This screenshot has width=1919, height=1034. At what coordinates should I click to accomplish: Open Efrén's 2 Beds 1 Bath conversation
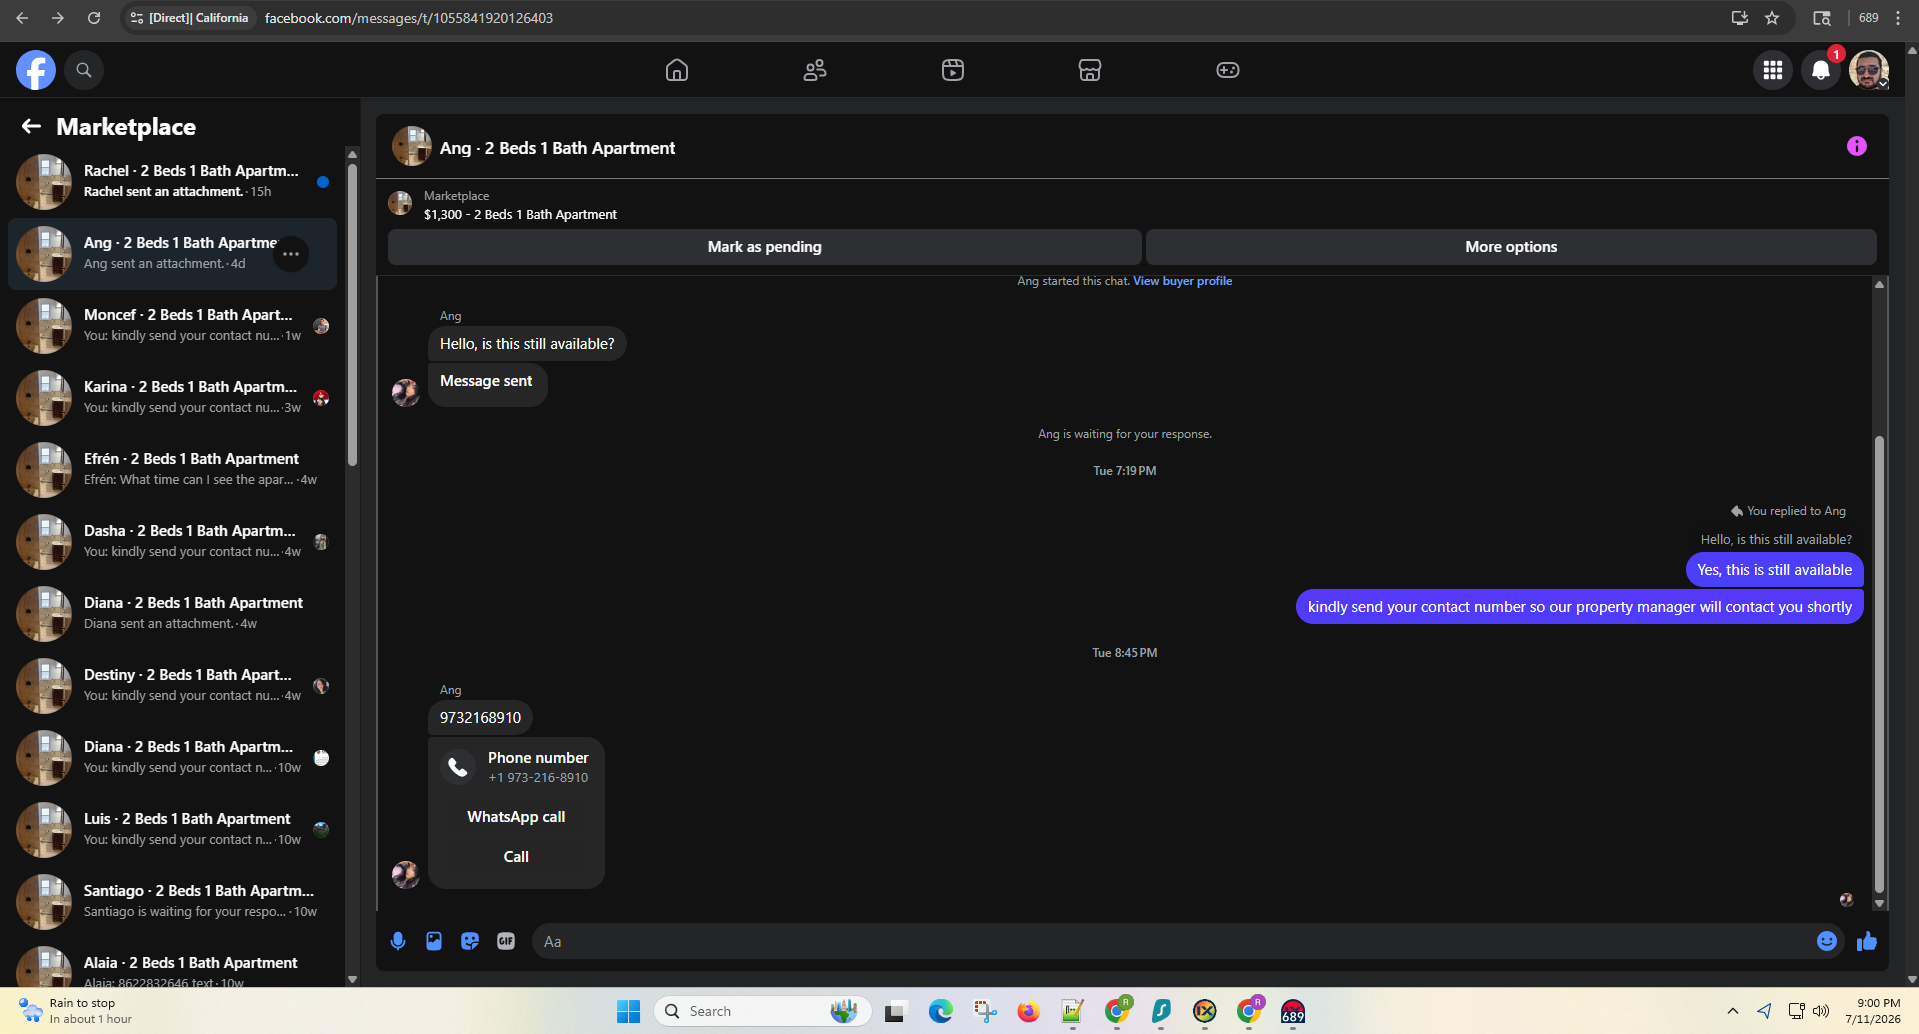(x=172, y=470)
